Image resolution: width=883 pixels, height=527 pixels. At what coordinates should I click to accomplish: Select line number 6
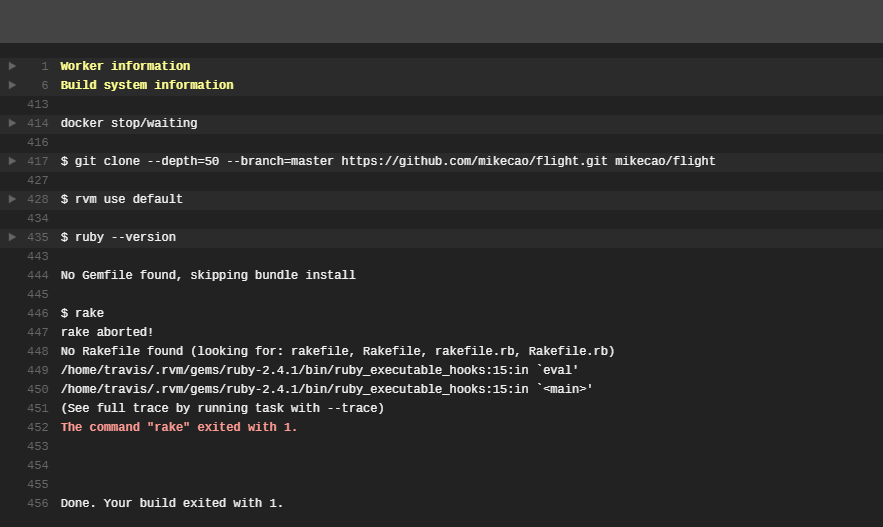point(45,86)
